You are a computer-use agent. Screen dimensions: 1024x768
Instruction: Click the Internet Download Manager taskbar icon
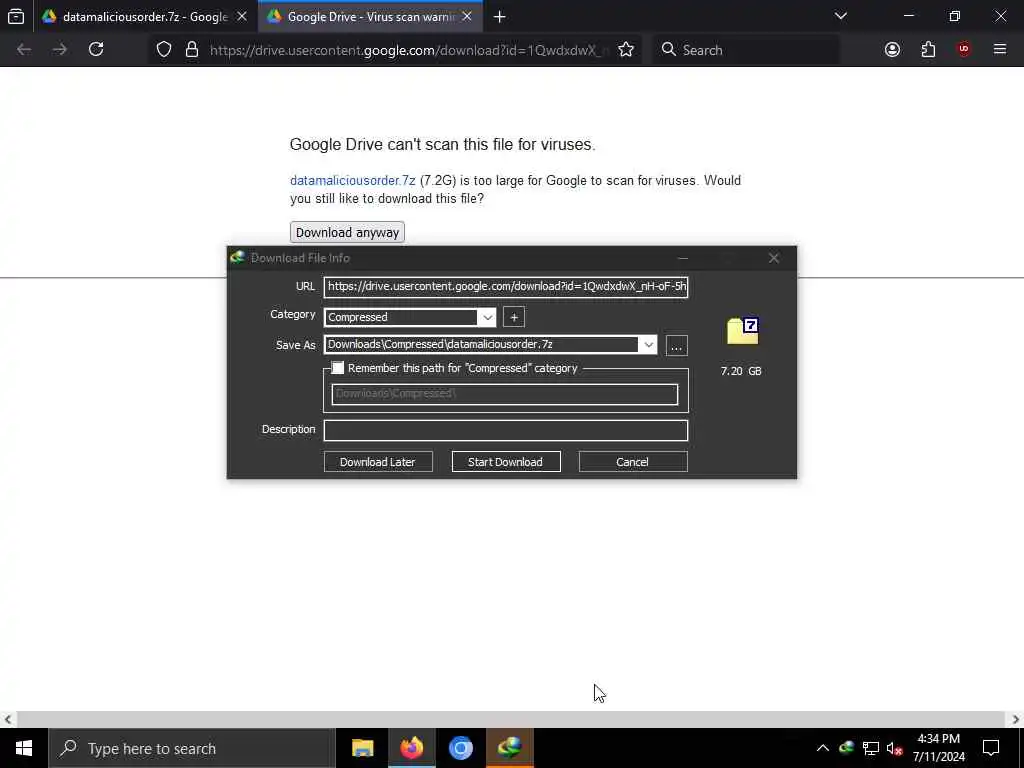[x=509, y=748]
